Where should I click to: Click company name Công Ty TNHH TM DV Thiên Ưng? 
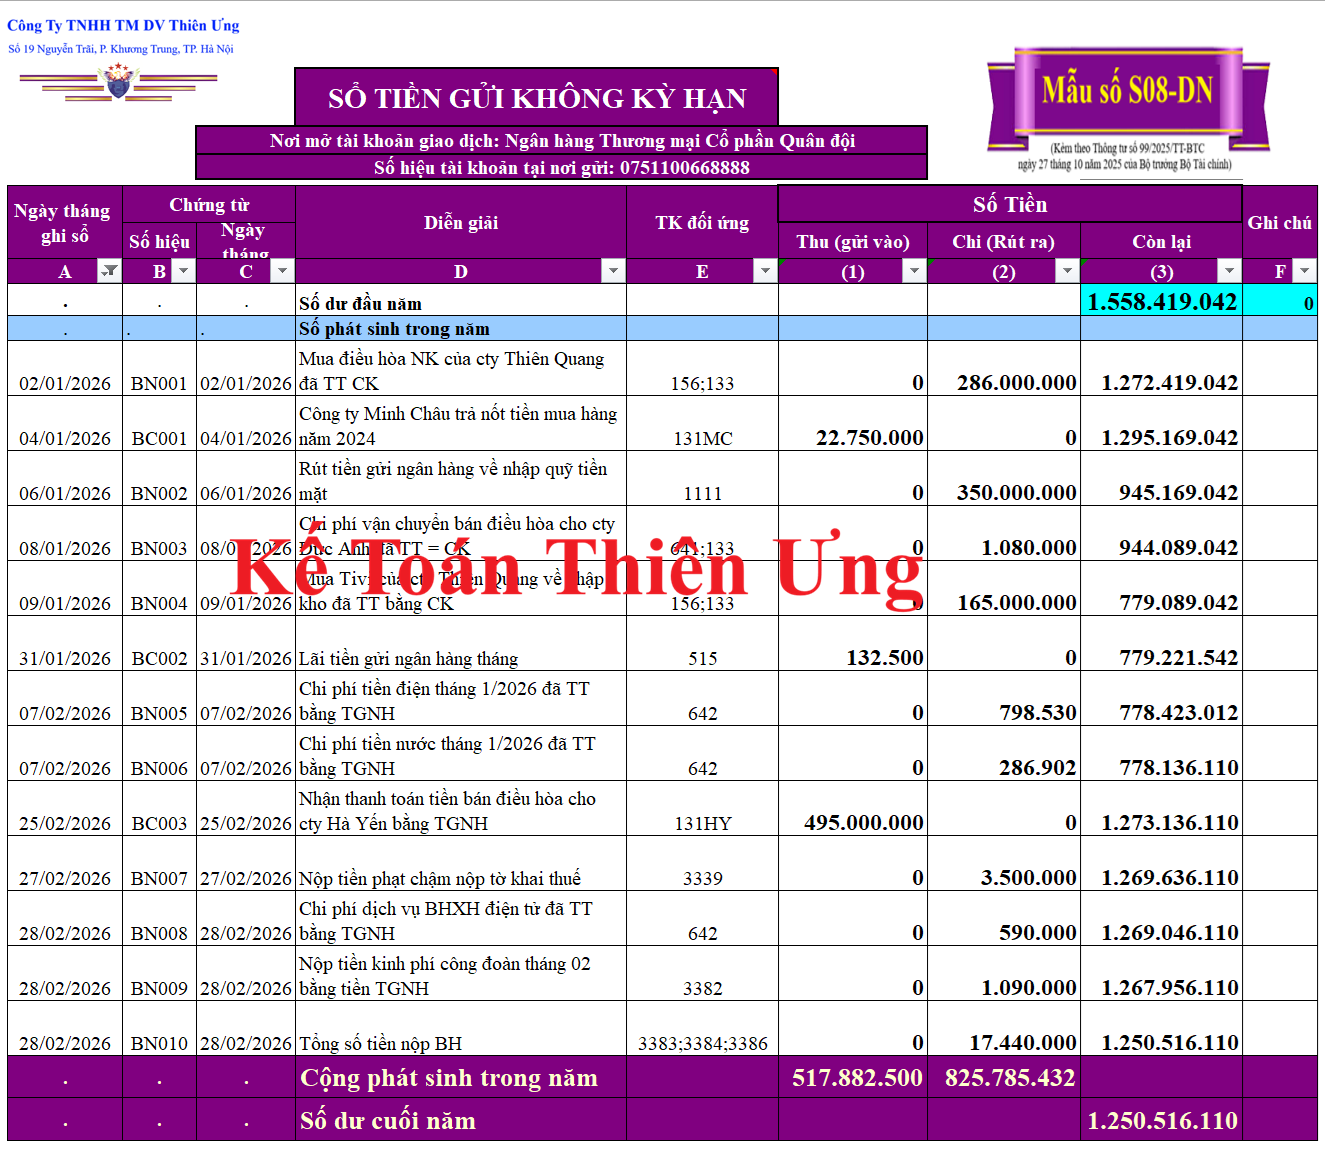[x=123, y=25]
